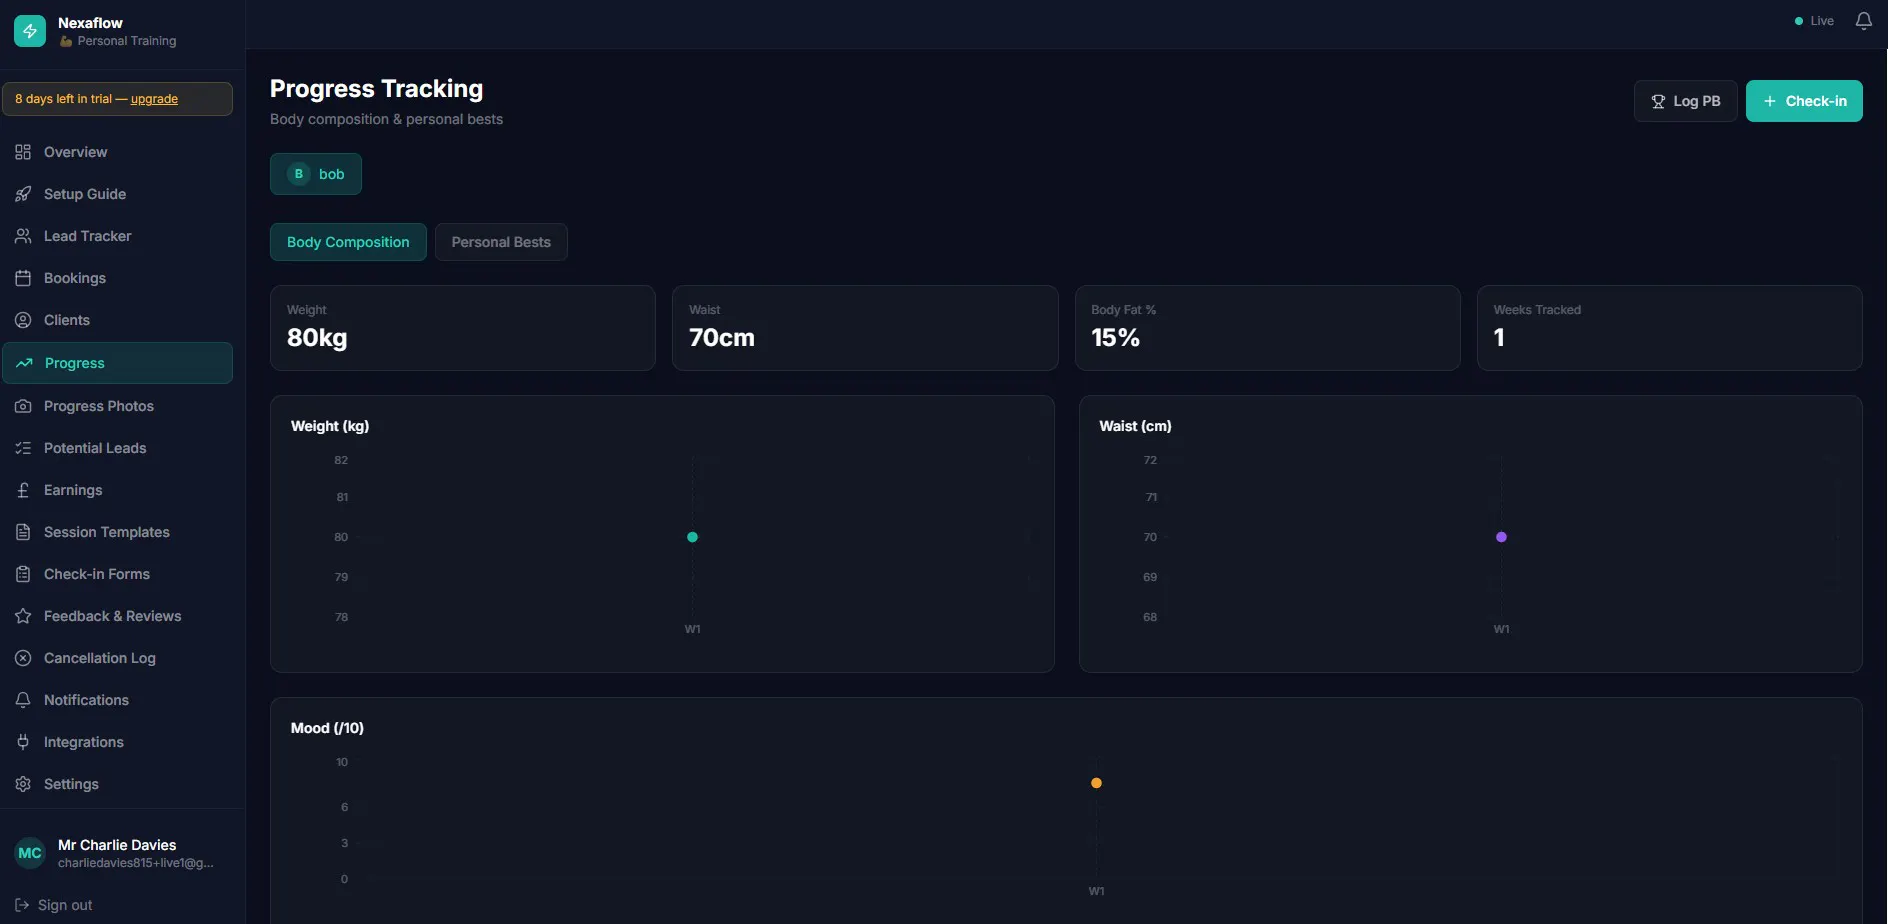Click the Mood (/10) chart title
The height and width of the screenshot is (924, 1888).
[327, 728]
